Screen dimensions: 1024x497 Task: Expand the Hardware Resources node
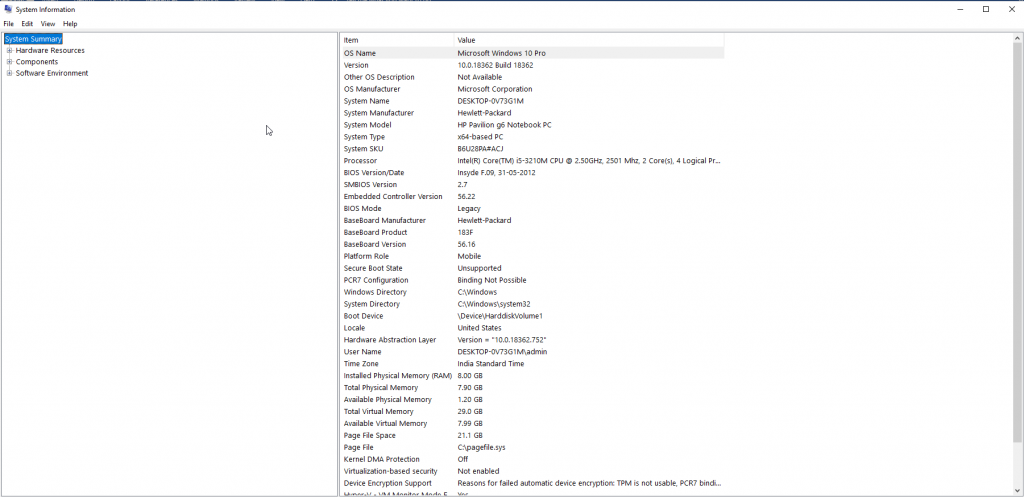click(9, 50)
